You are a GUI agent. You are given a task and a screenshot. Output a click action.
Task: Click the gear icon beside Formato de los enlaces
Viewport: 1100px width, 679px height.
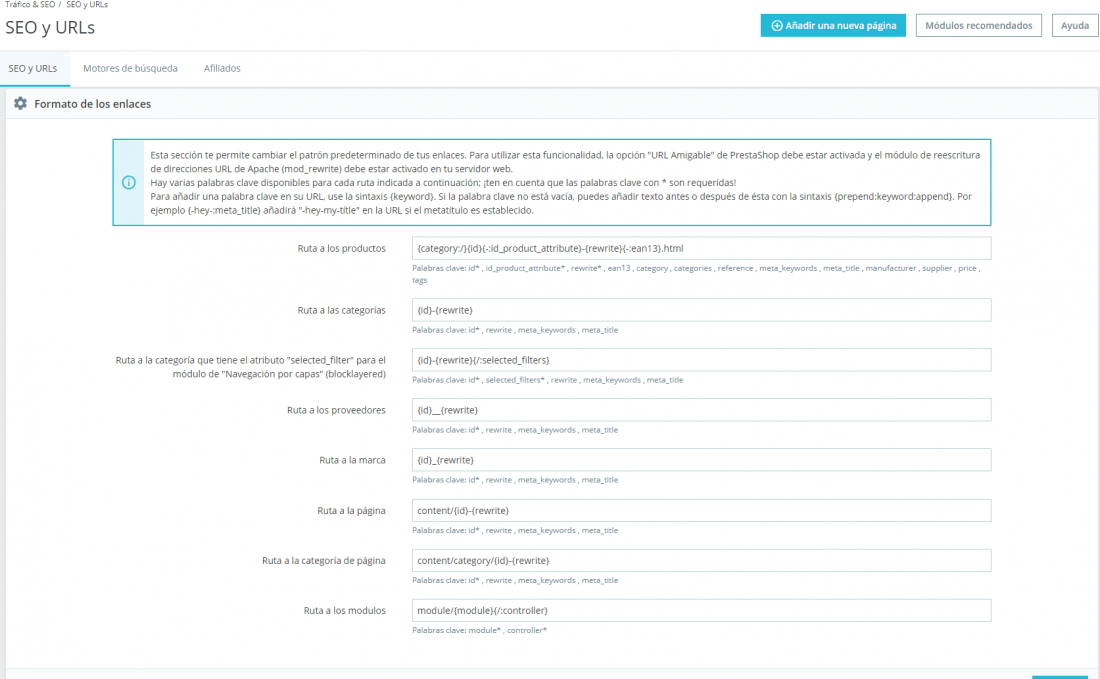click(x=20, y=103)
